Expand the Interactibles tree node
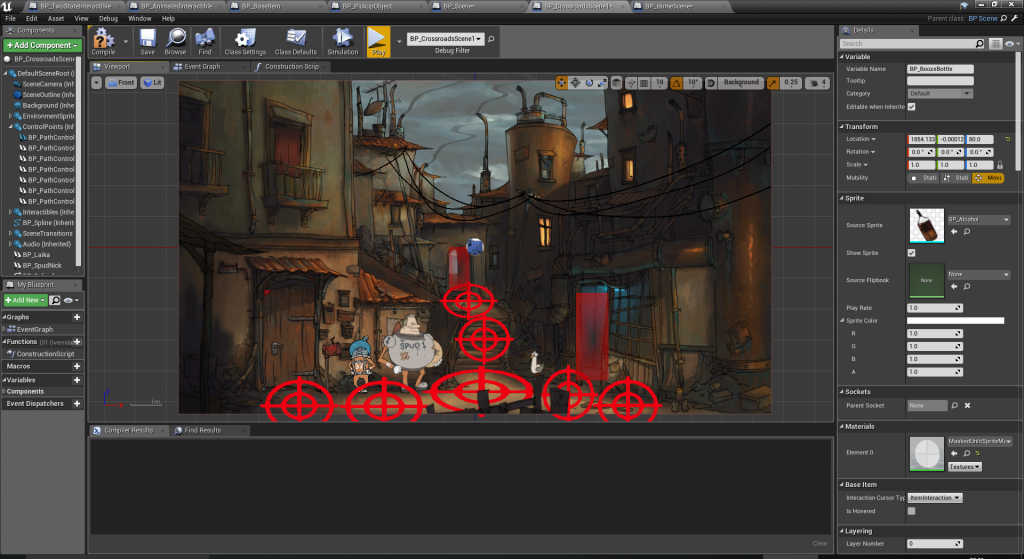This screenshot has width=1024, height=559. [10, 212]
